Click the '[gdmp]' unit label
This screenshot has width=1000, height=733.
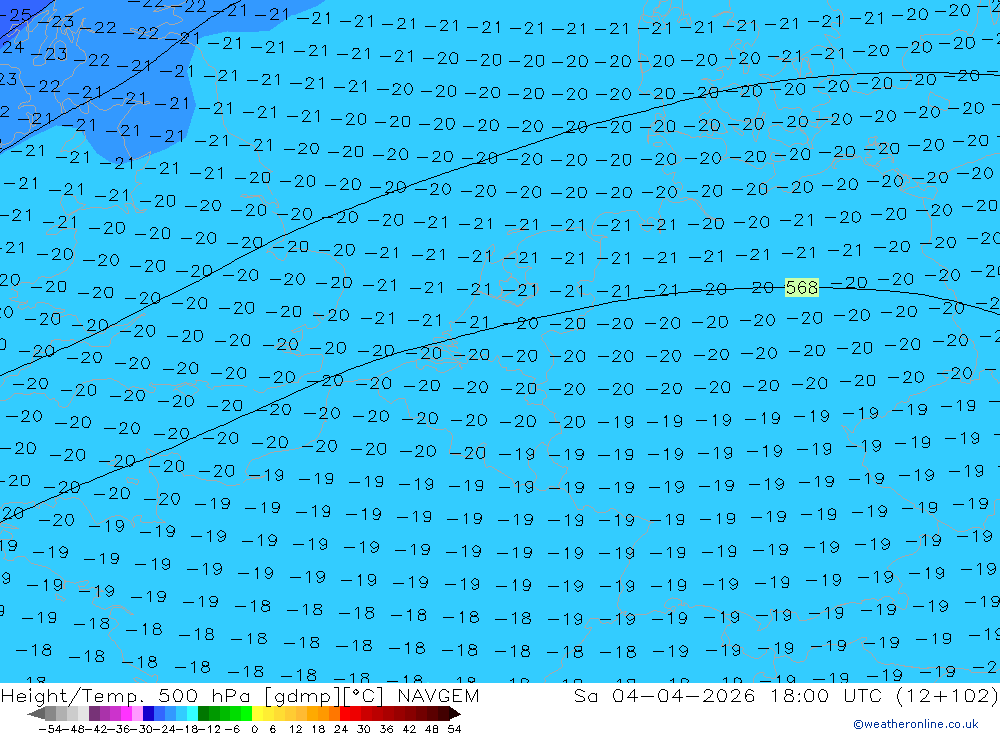303,696
